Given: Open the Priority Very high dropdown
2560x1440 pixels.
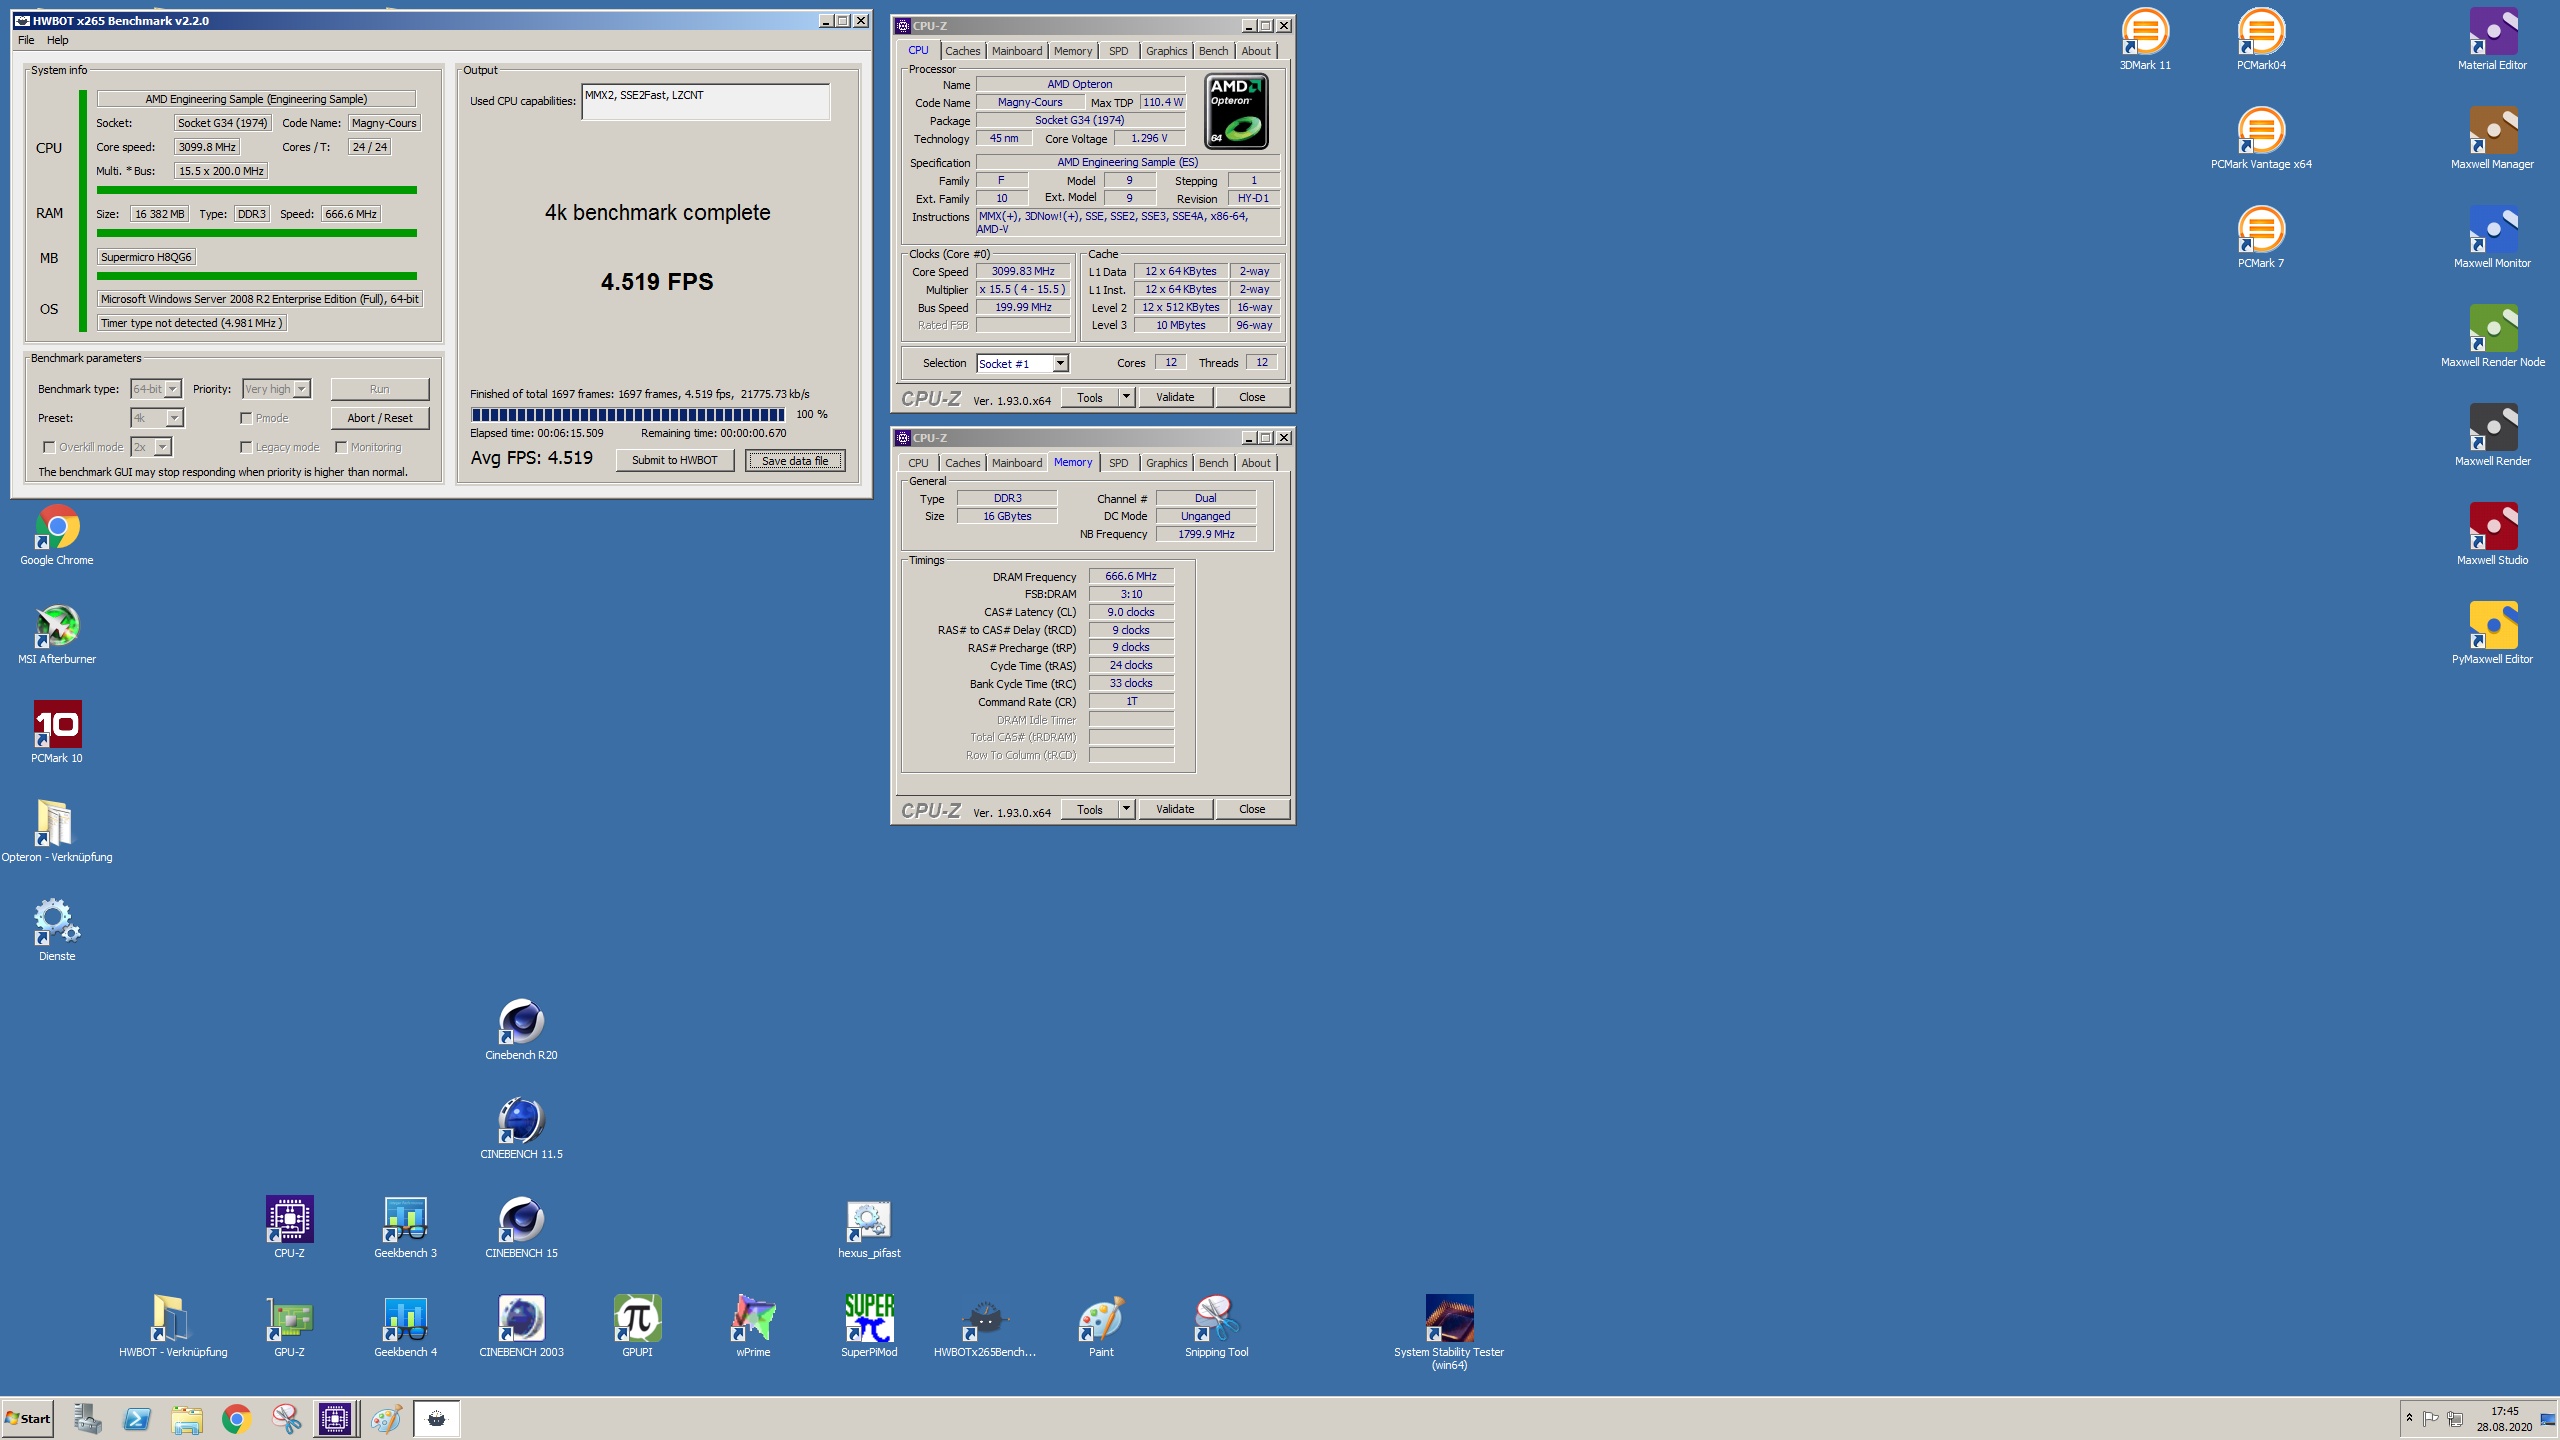Looking at the screenshot, I should [x=302, y=389].
